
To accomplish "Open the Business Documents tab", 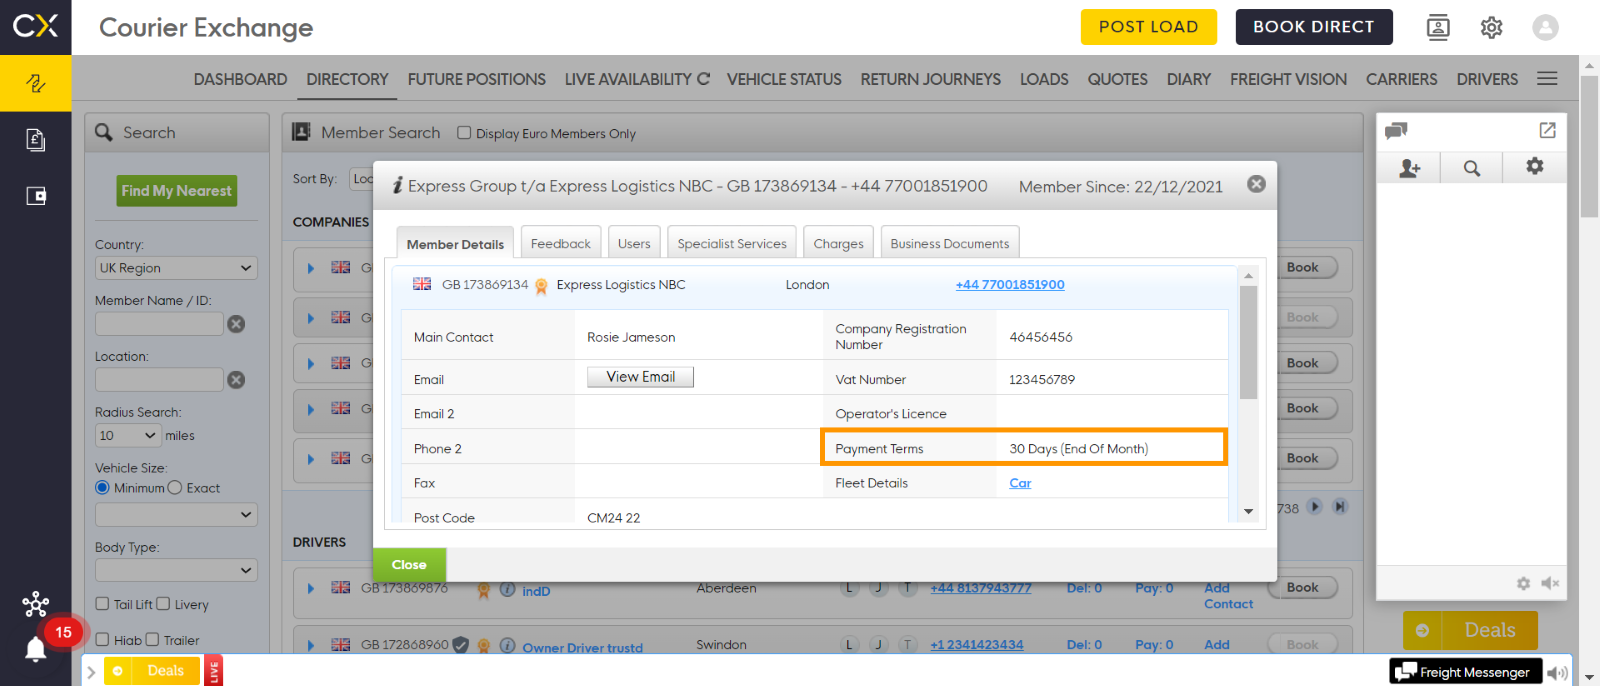I will [949, 244].
